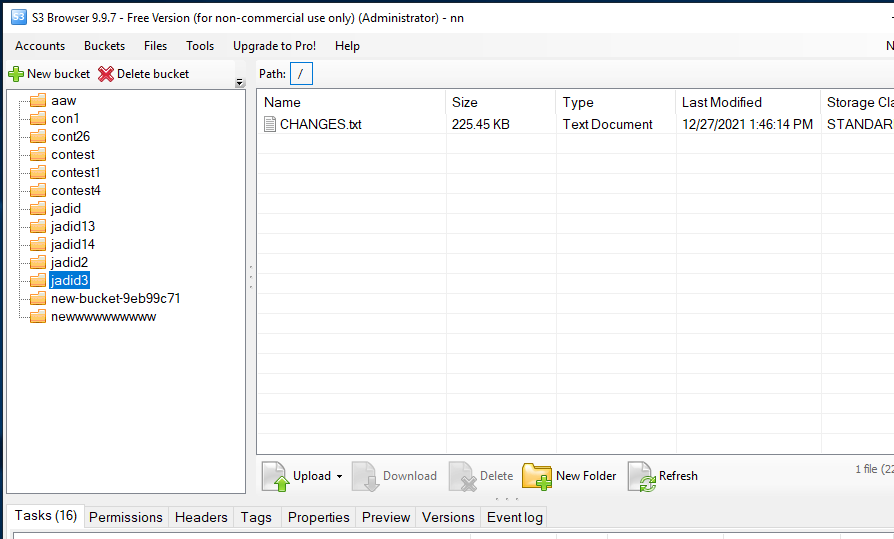Click the Download page icon

point(365,476)
